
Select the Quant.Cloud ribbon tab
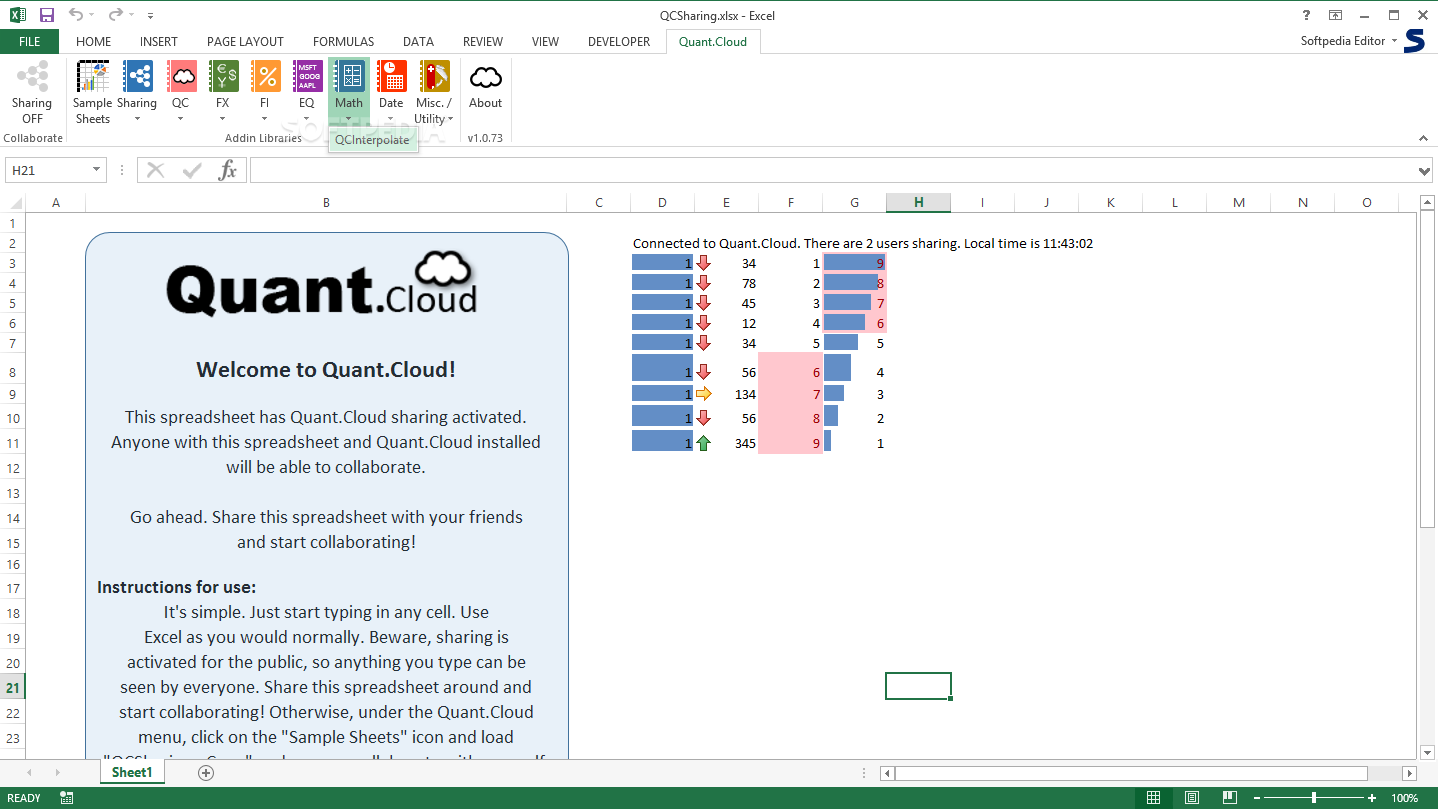pos(713,41)
